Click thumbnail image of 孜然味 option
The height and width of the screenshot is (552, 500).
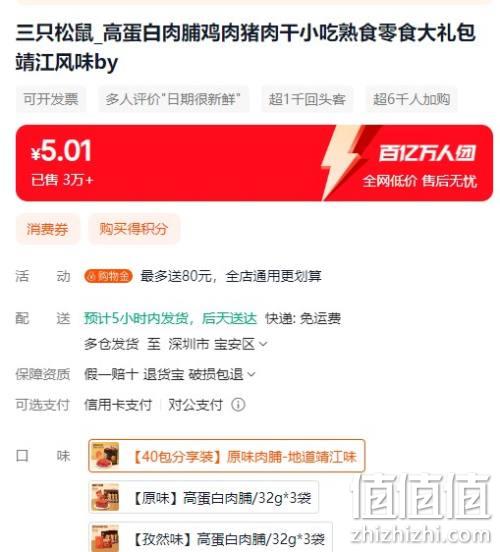click(105, 538)
